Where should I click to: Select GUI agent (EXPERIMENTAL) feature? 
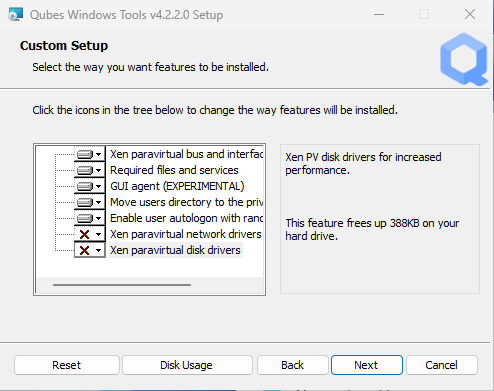(177, 186)
